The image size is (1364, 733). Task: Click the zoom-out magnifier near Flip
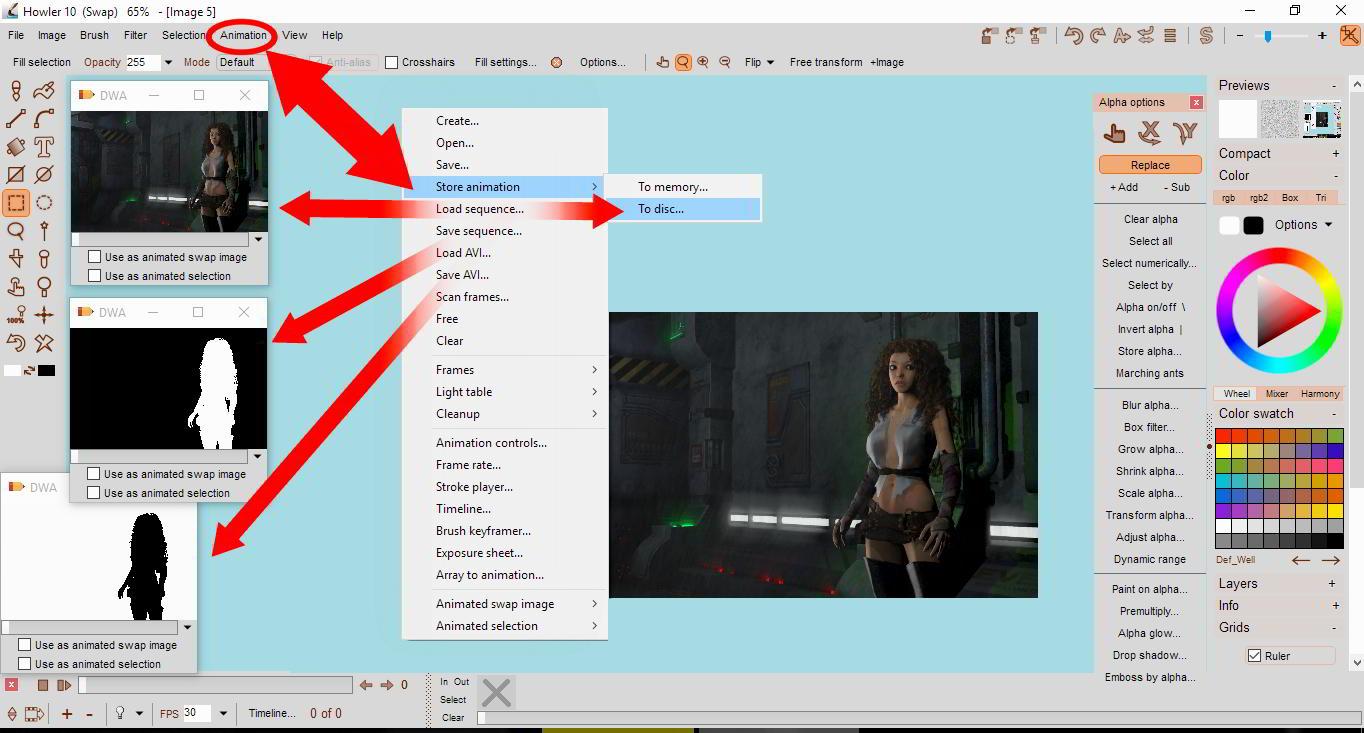pyautogui.click(x=725, y=62)
